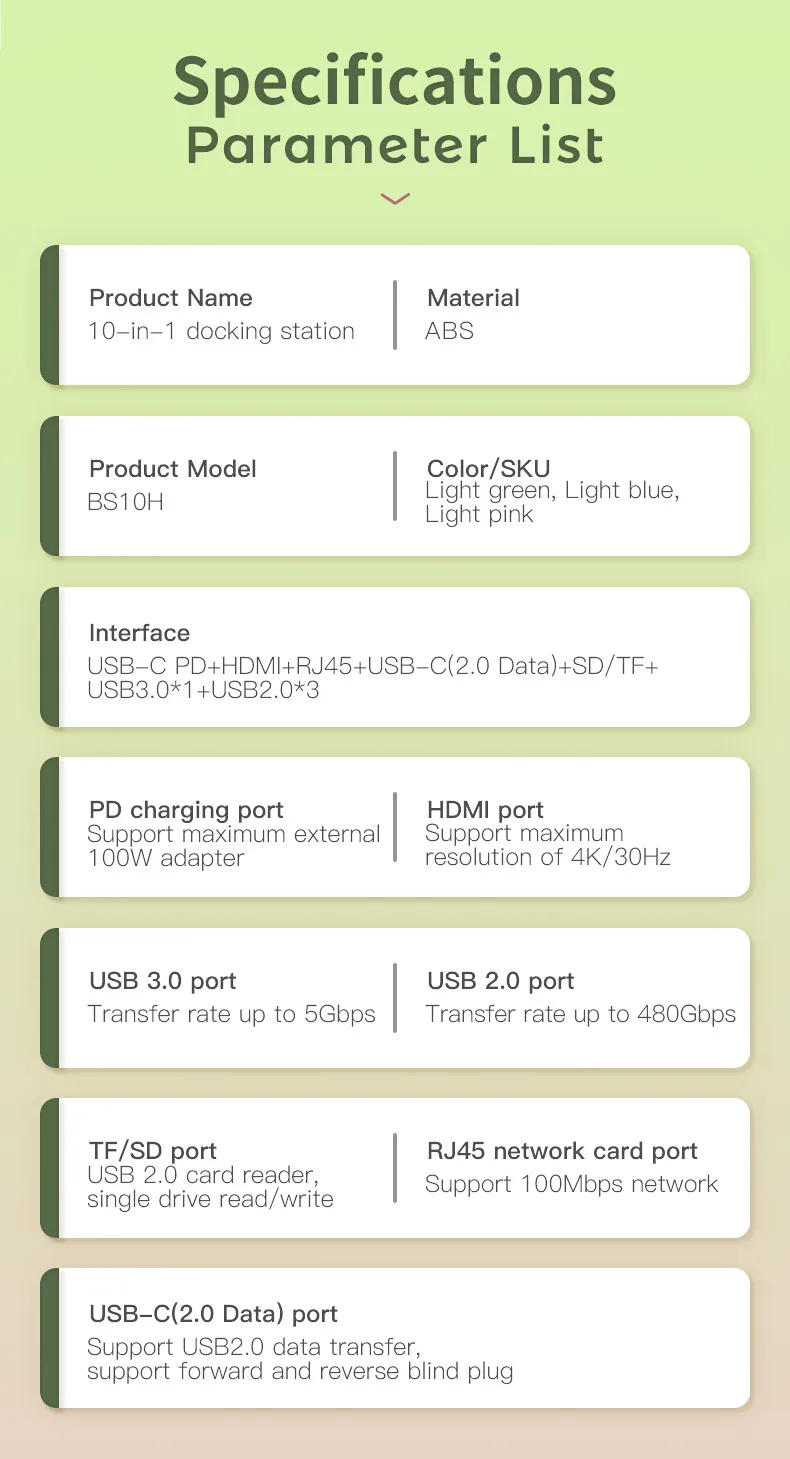
Task: Select the 10-in-1 docking station text
Action: coord(221,331)
